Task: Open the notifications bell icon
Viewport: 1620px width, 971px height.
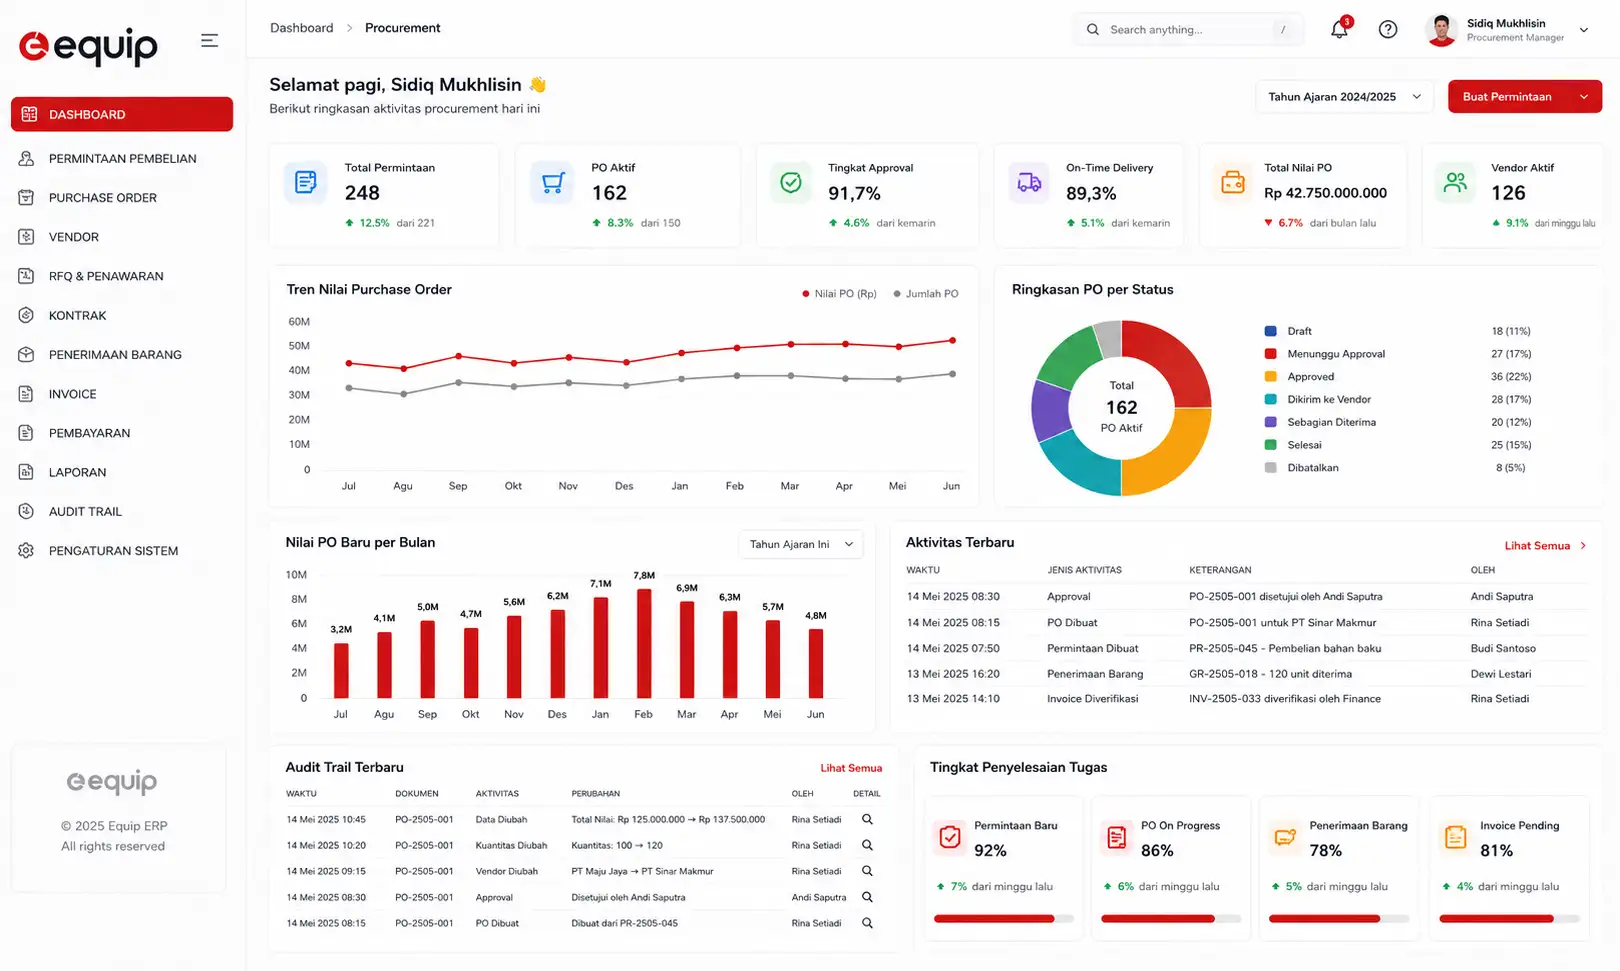Action: (x=1339, y=29)
